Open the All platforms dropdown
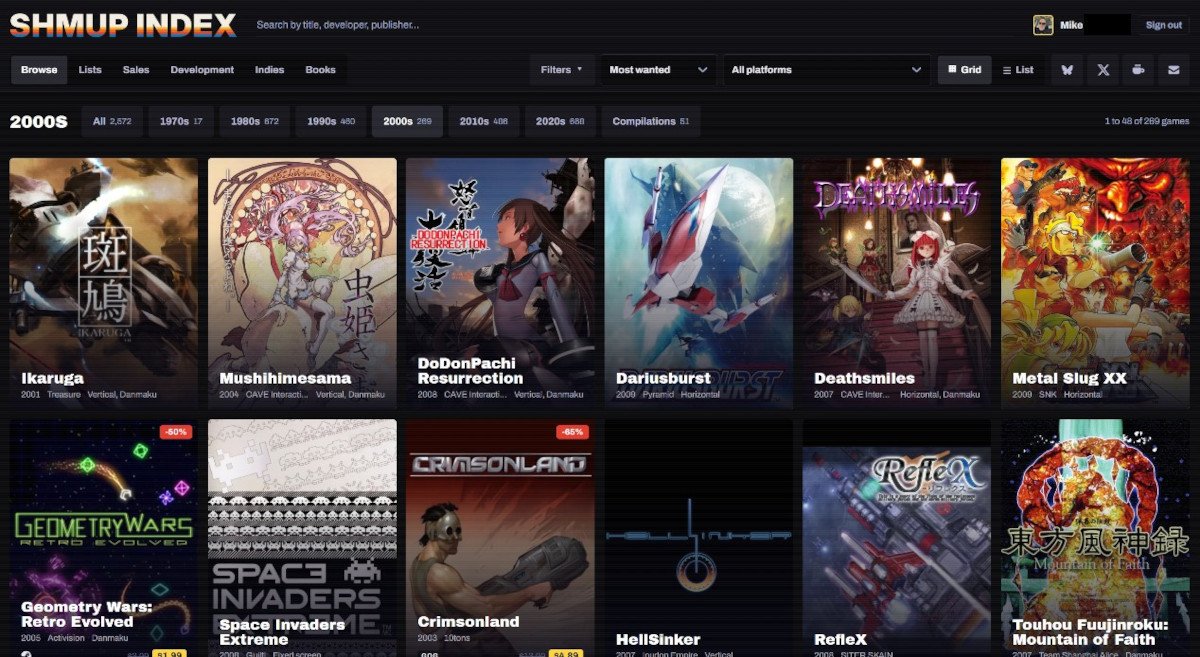 (x=826, y=70)
